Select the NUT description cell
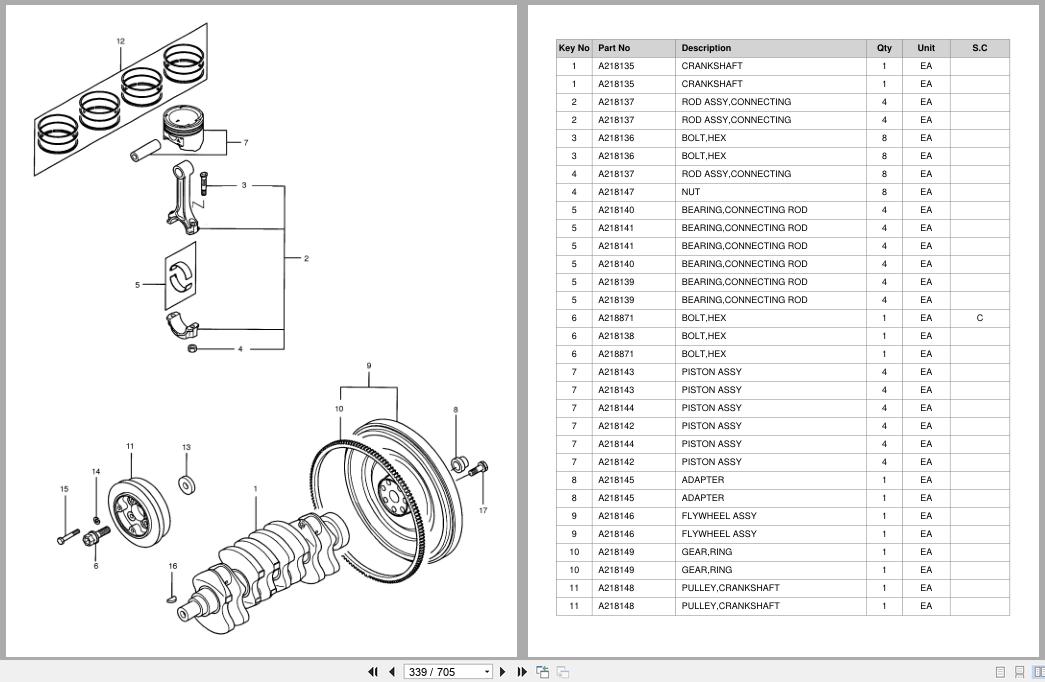The image size is (1045, 682). 770,192
